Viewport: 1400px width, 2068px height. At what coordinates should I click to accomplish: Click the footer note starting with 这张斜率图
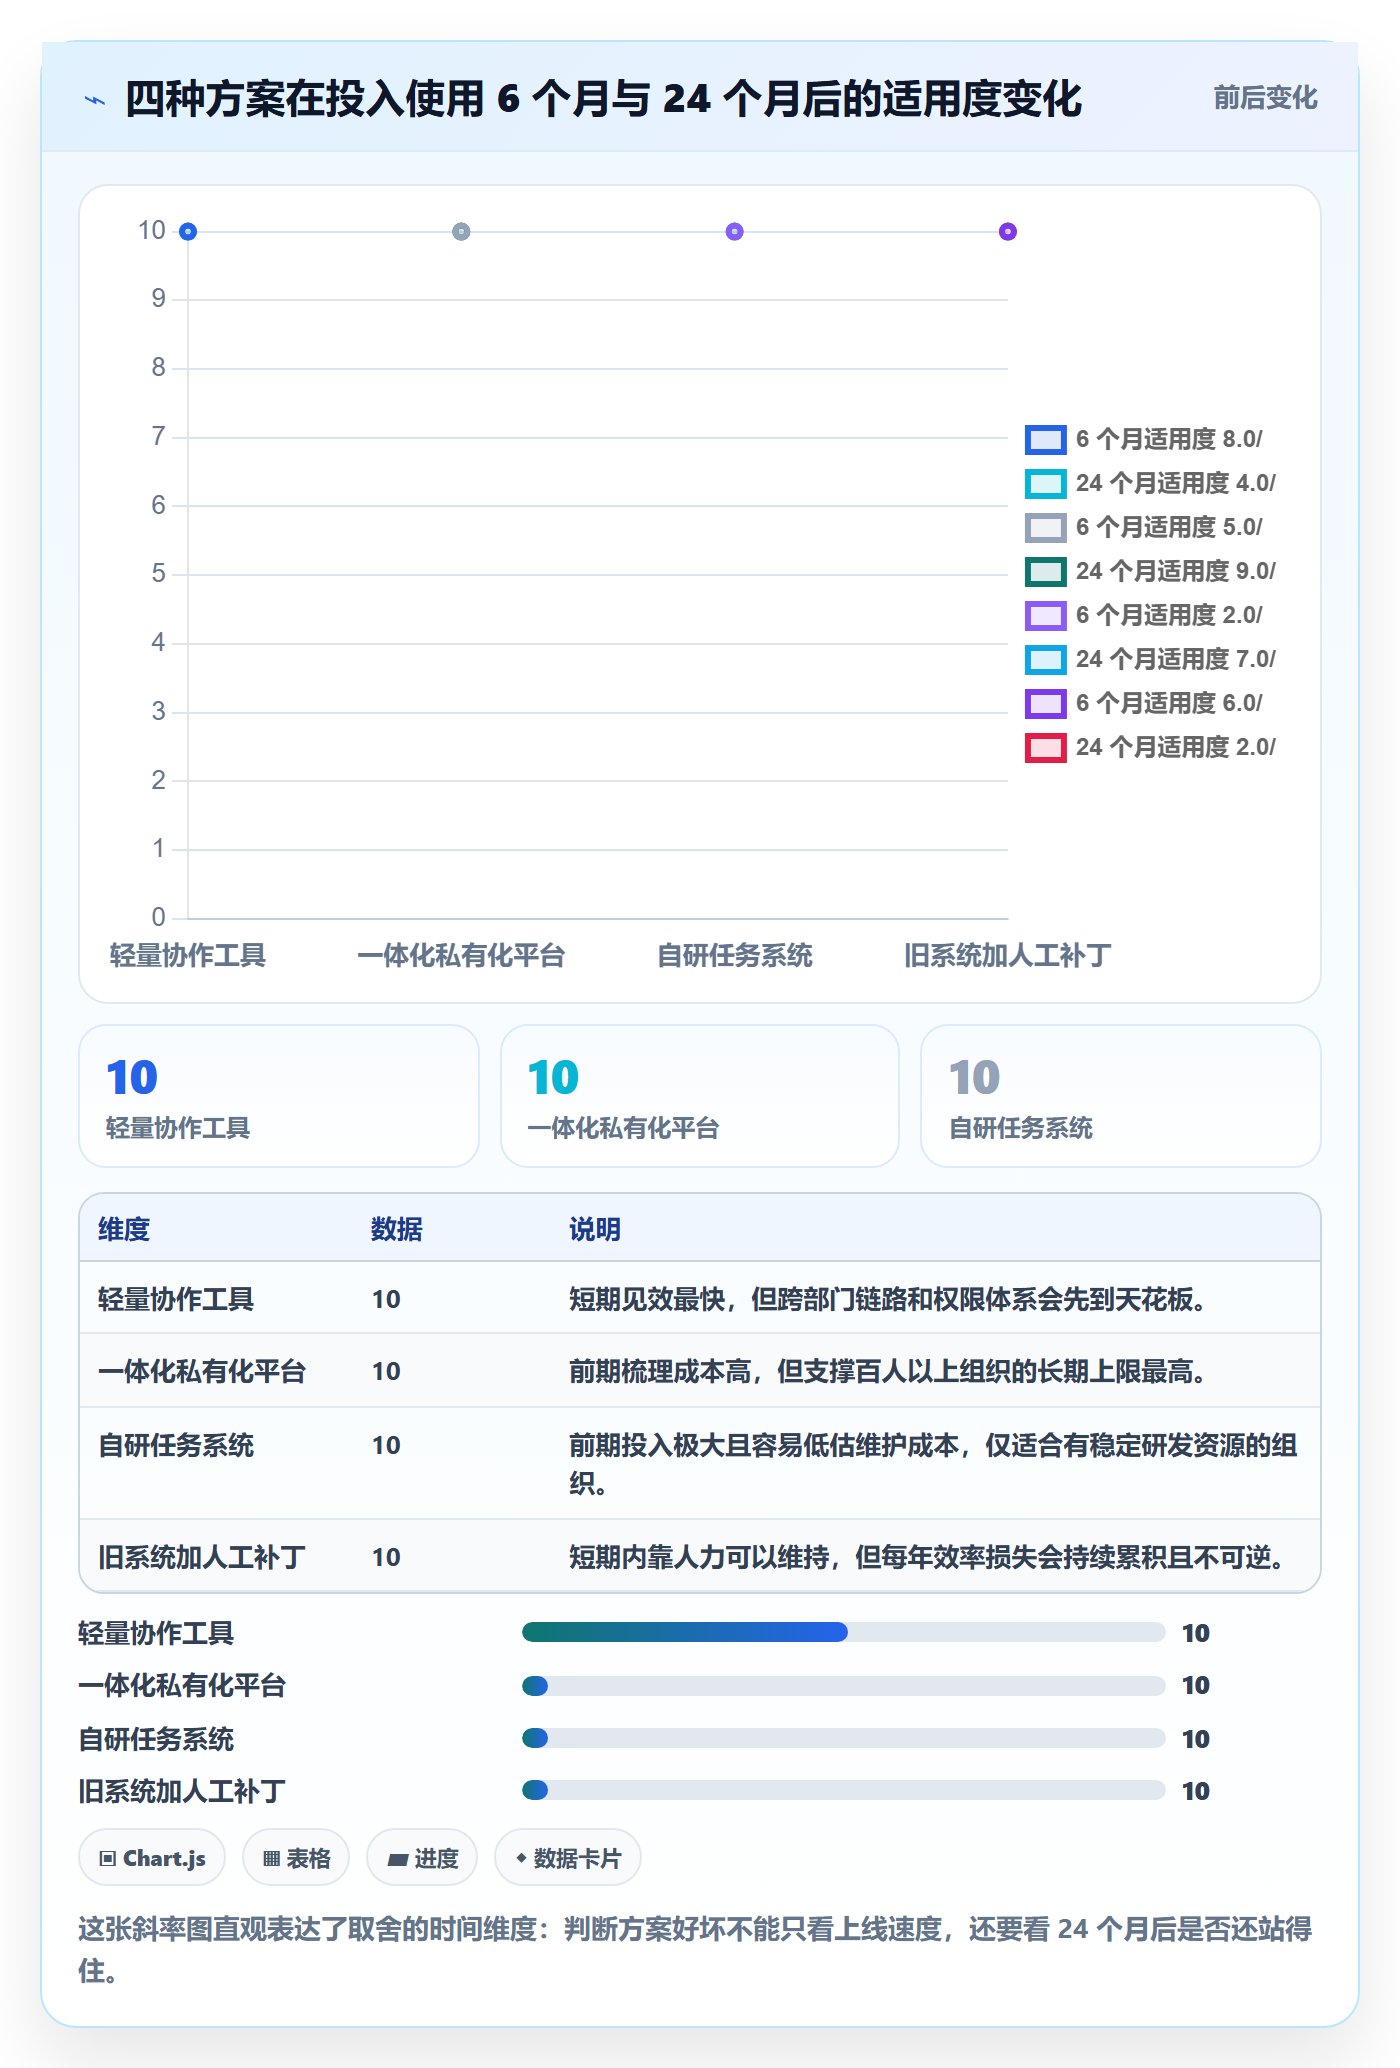point(696,1950)
